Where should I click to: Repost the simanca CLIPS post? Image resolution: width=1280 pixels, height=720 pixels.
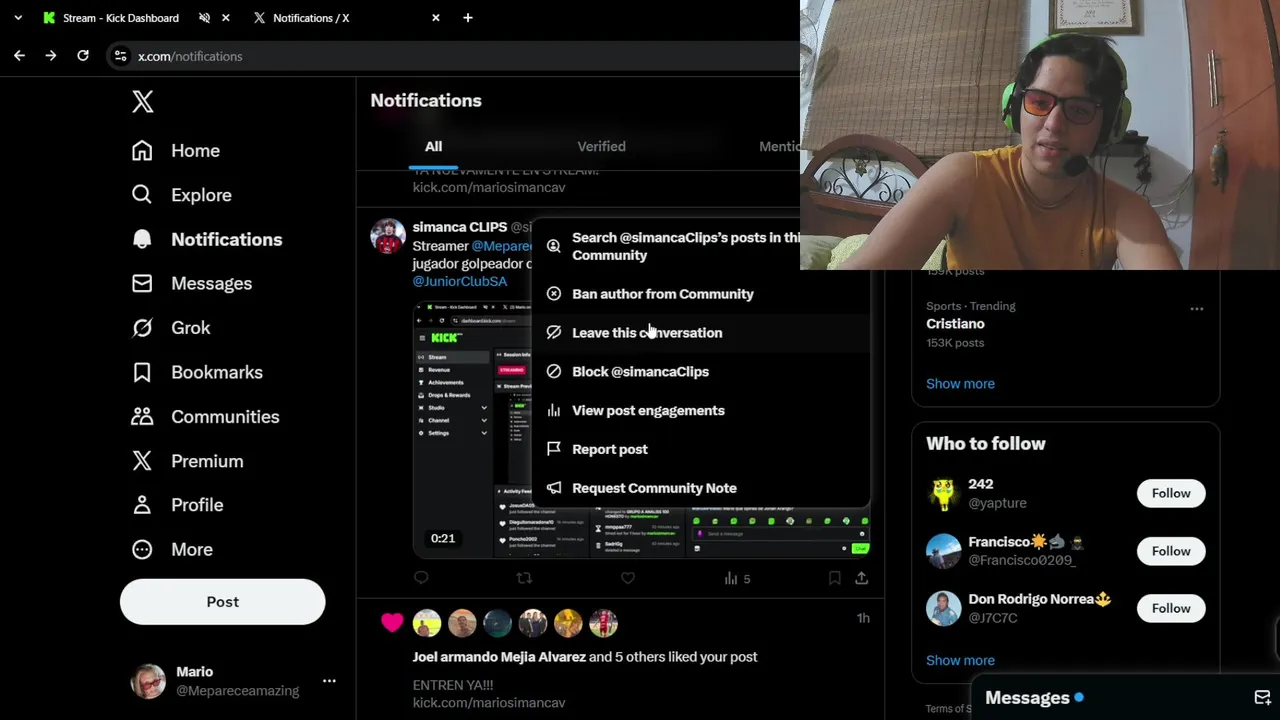[x=524, y=578]
